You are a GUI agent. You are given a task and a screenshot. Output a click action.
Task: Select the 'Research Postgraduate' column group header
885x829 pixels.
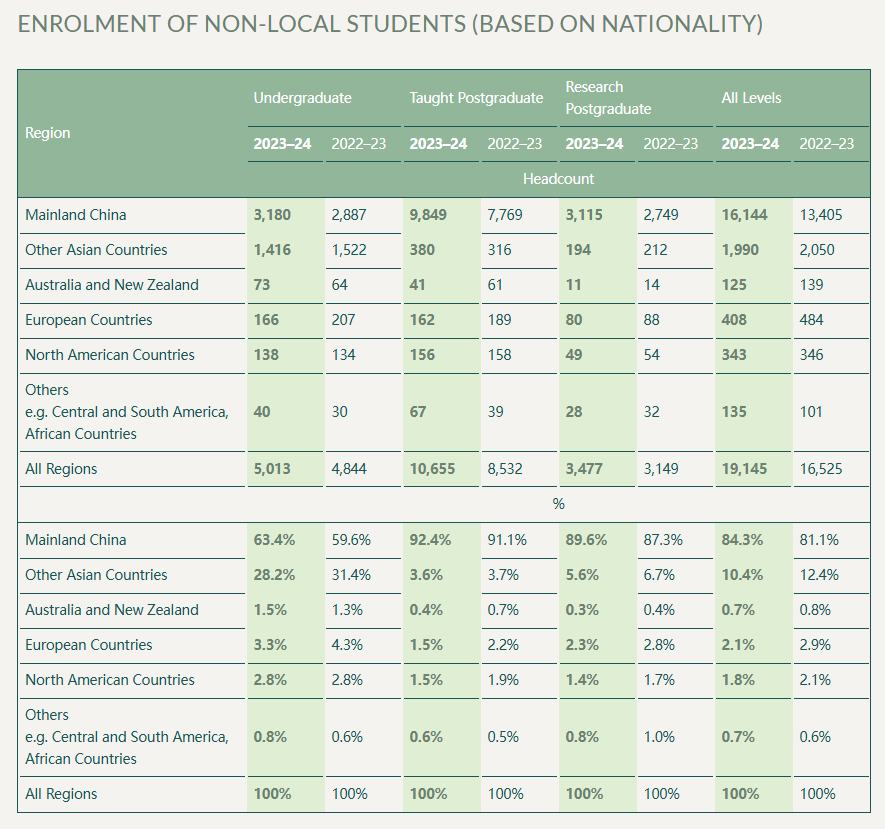pos(608,98)
